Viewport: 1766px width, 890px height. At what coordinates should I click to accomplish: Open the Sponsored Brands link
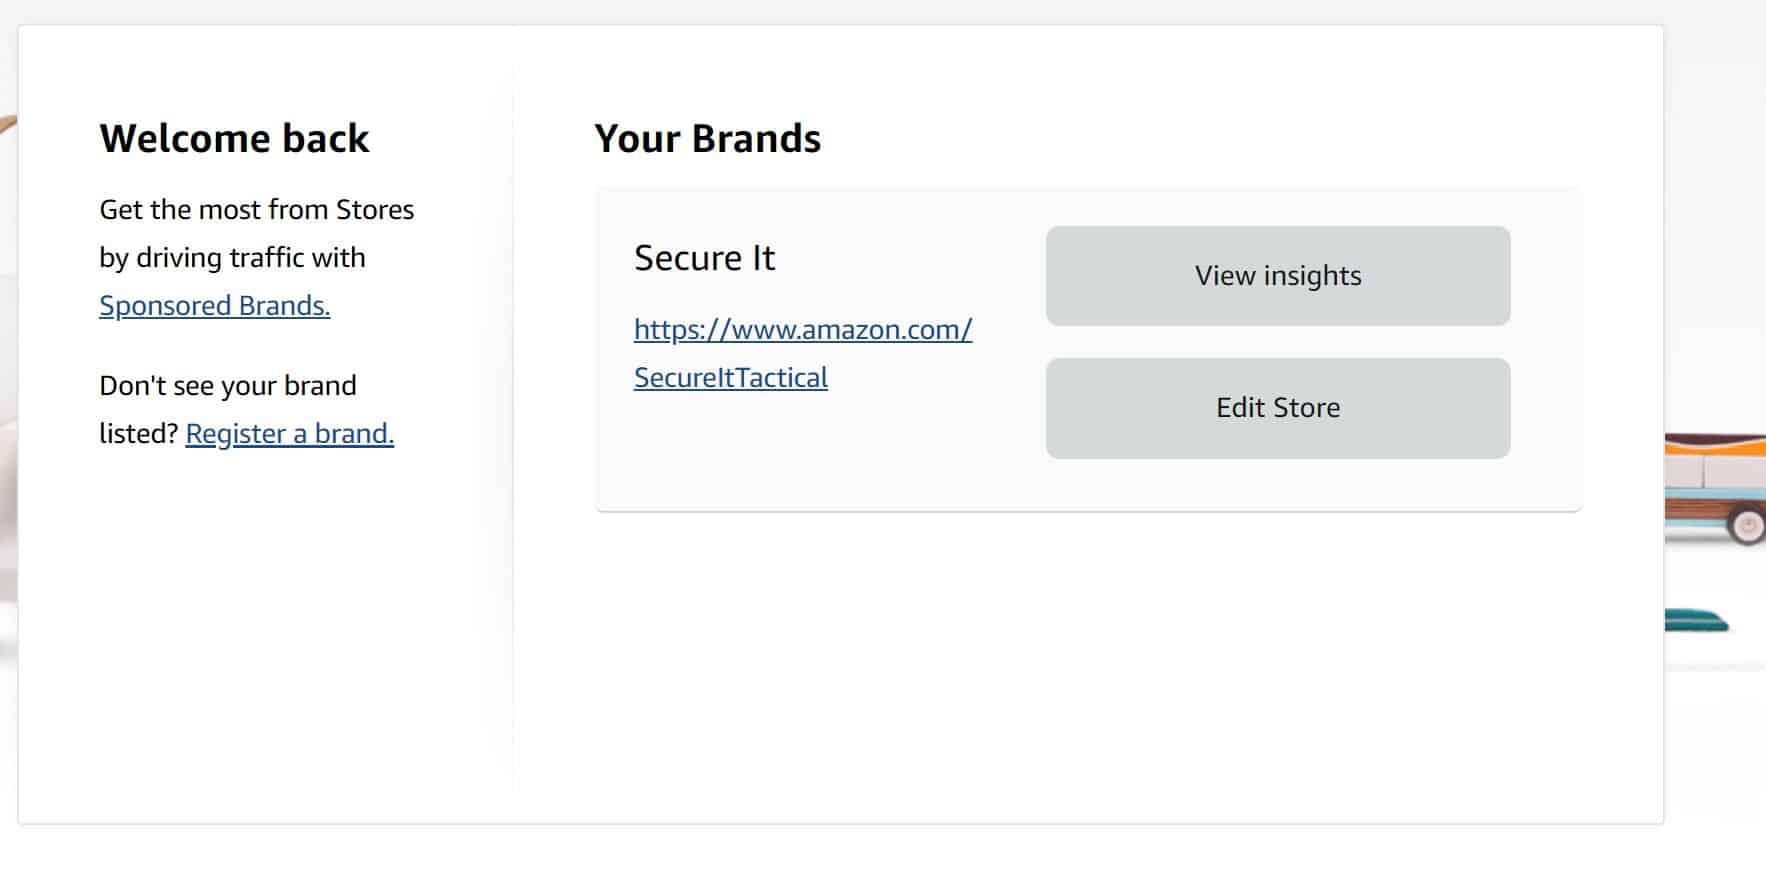tap(214, 305)
